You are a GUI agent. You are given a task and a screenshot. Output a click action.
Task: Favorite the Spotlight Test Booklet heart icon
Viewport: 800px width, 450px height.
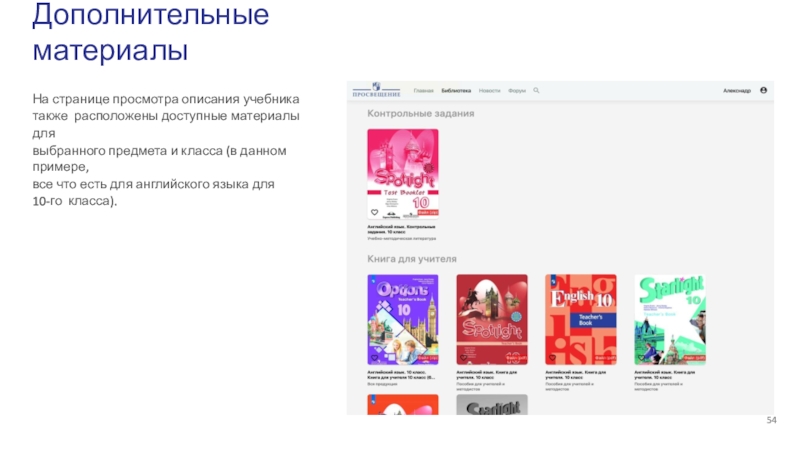tap(374, 212)
